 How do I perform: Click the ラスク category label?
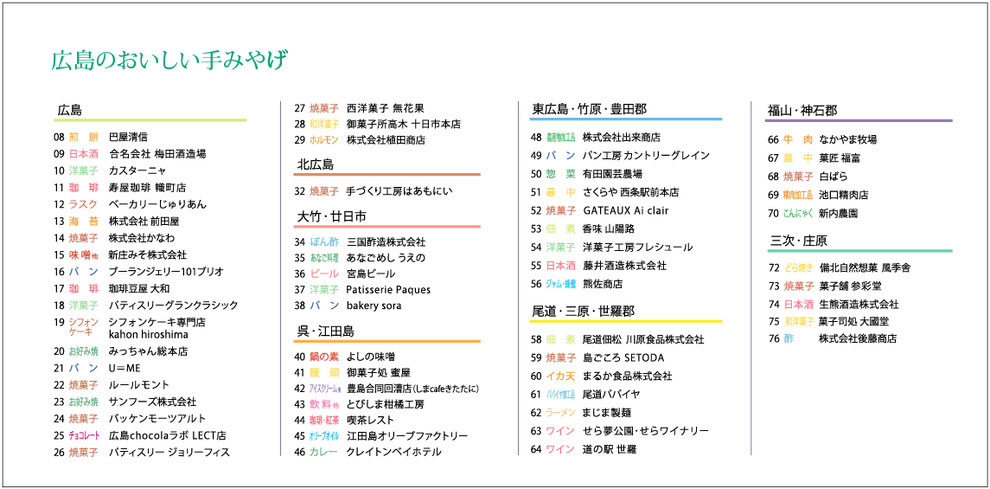tap(83, 204)
